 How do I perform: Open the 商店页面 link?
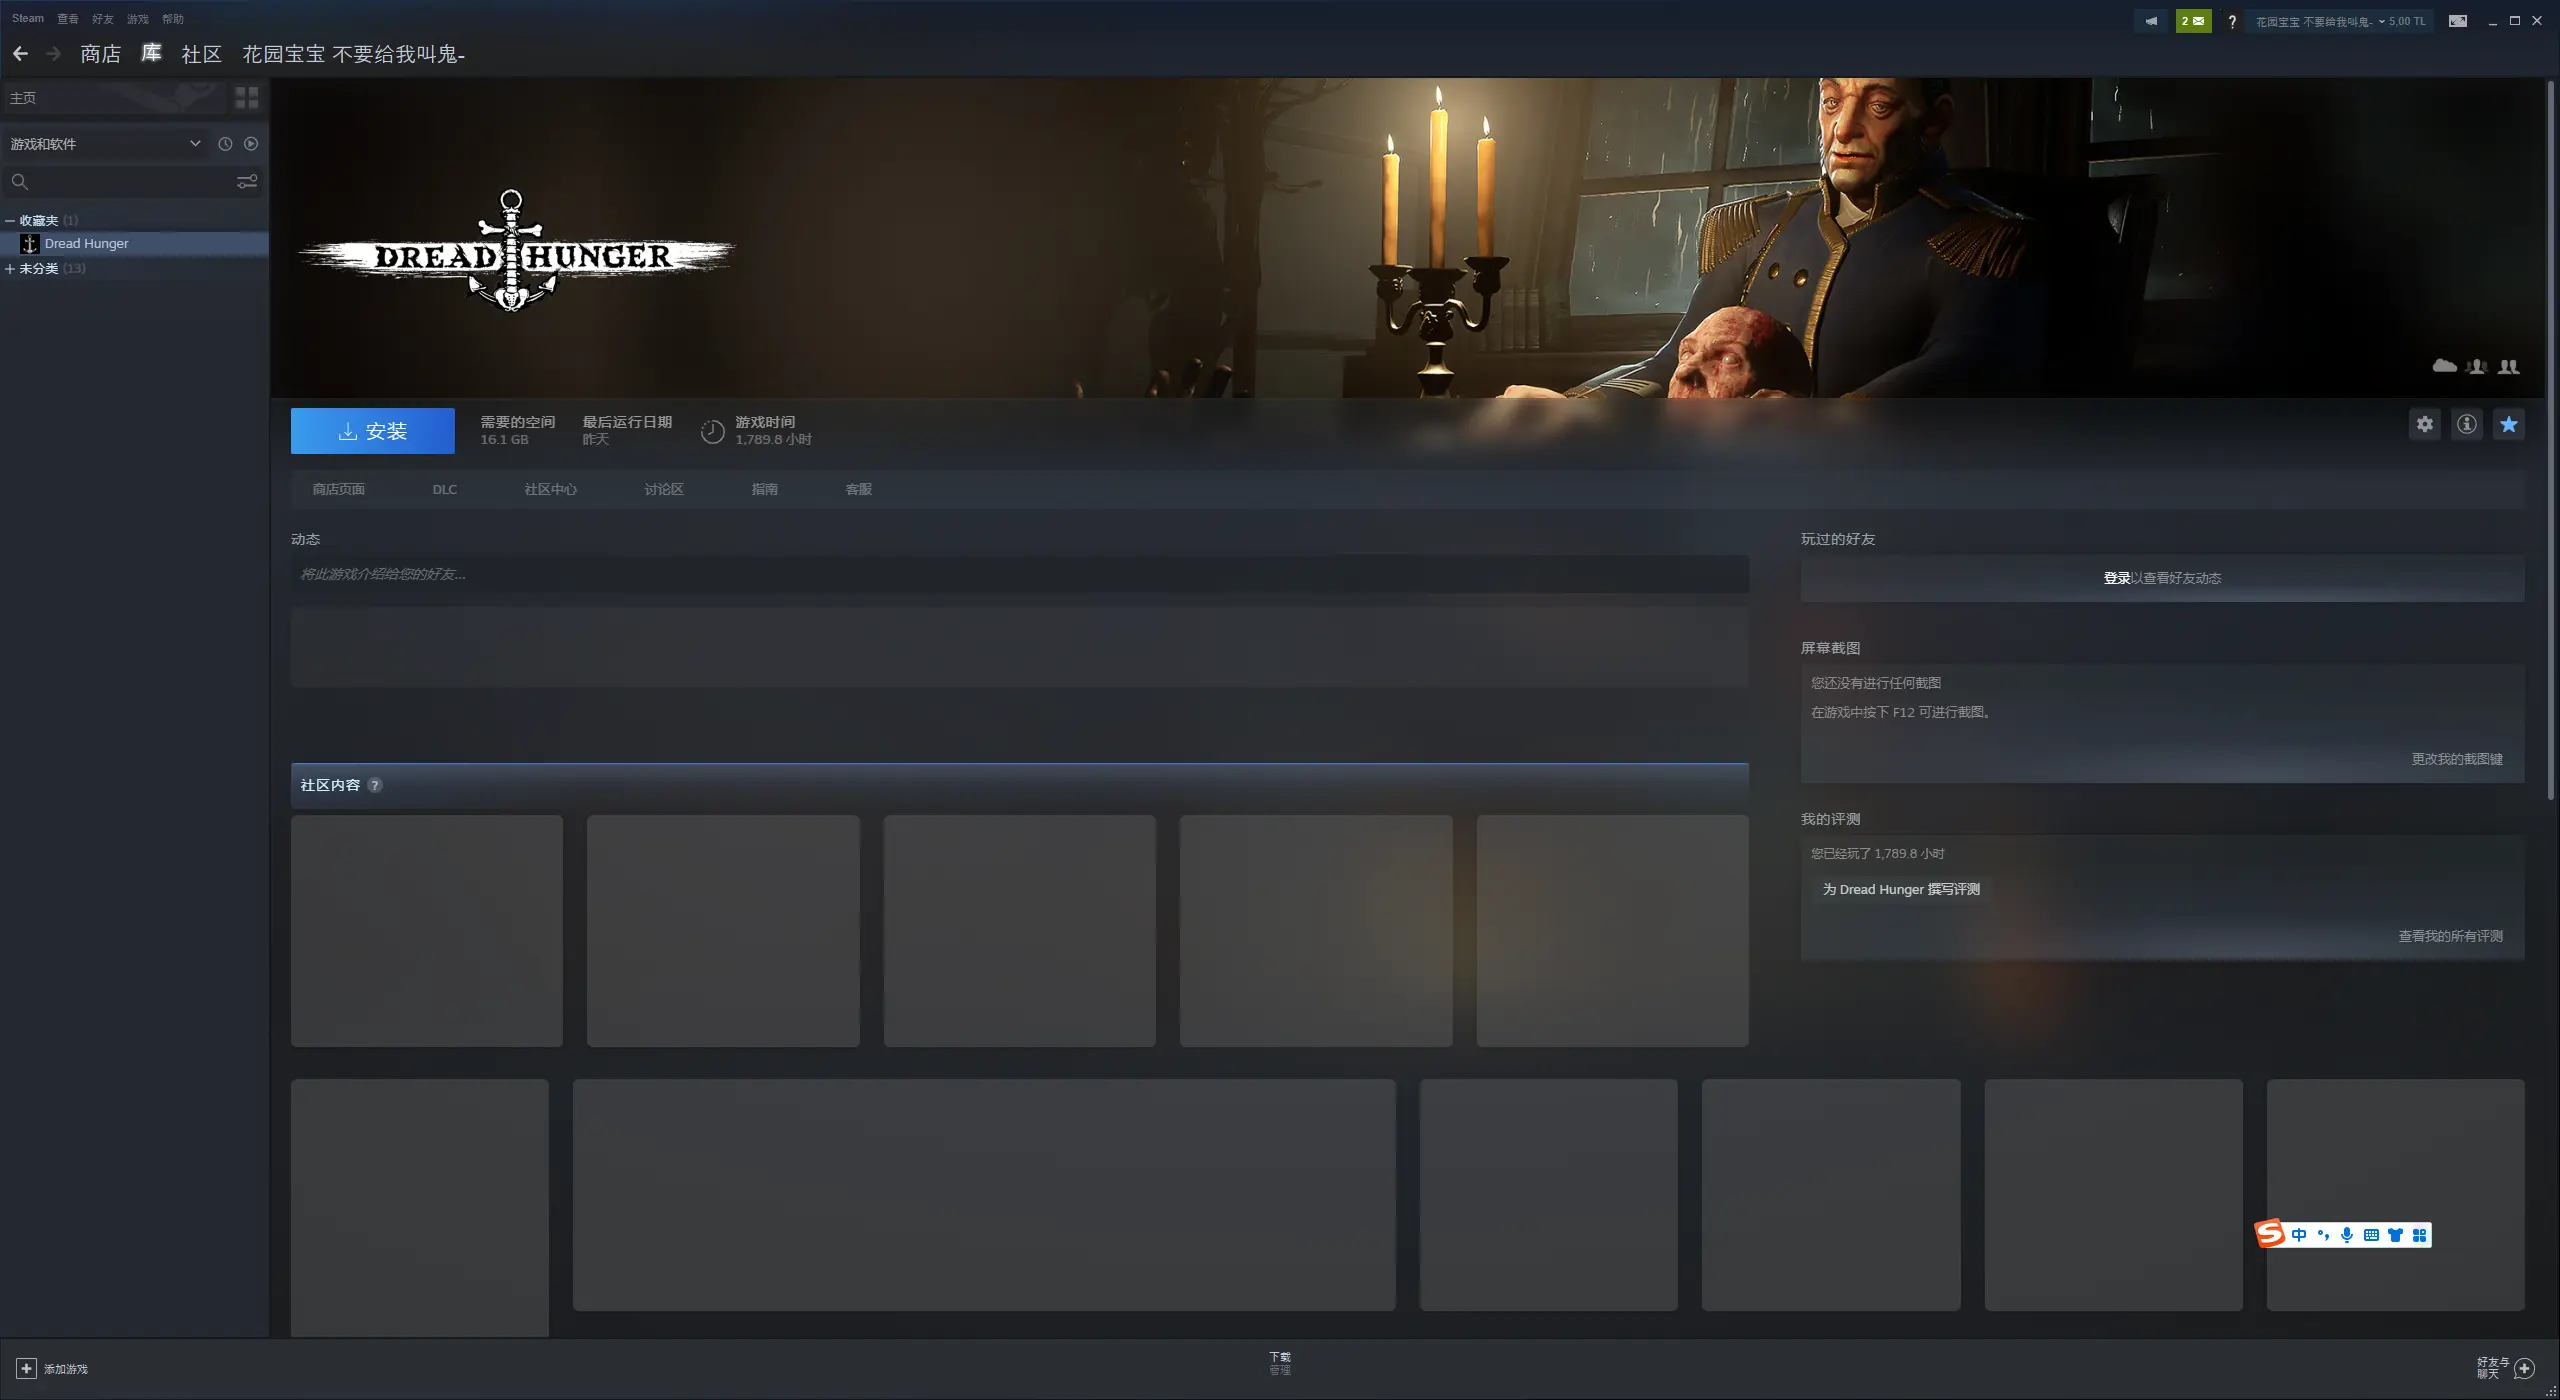pyautogui.click(x=339, y=489)
